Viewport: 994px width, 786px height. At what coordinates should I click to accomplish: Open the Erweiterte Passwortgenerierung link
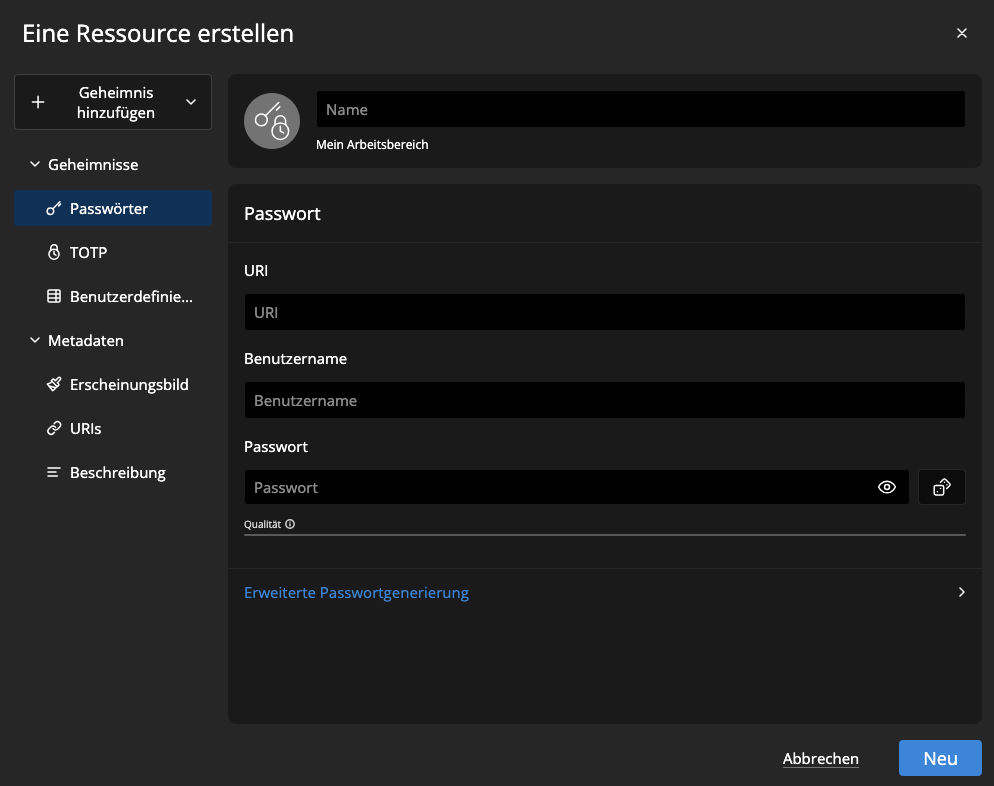point(356,593)
